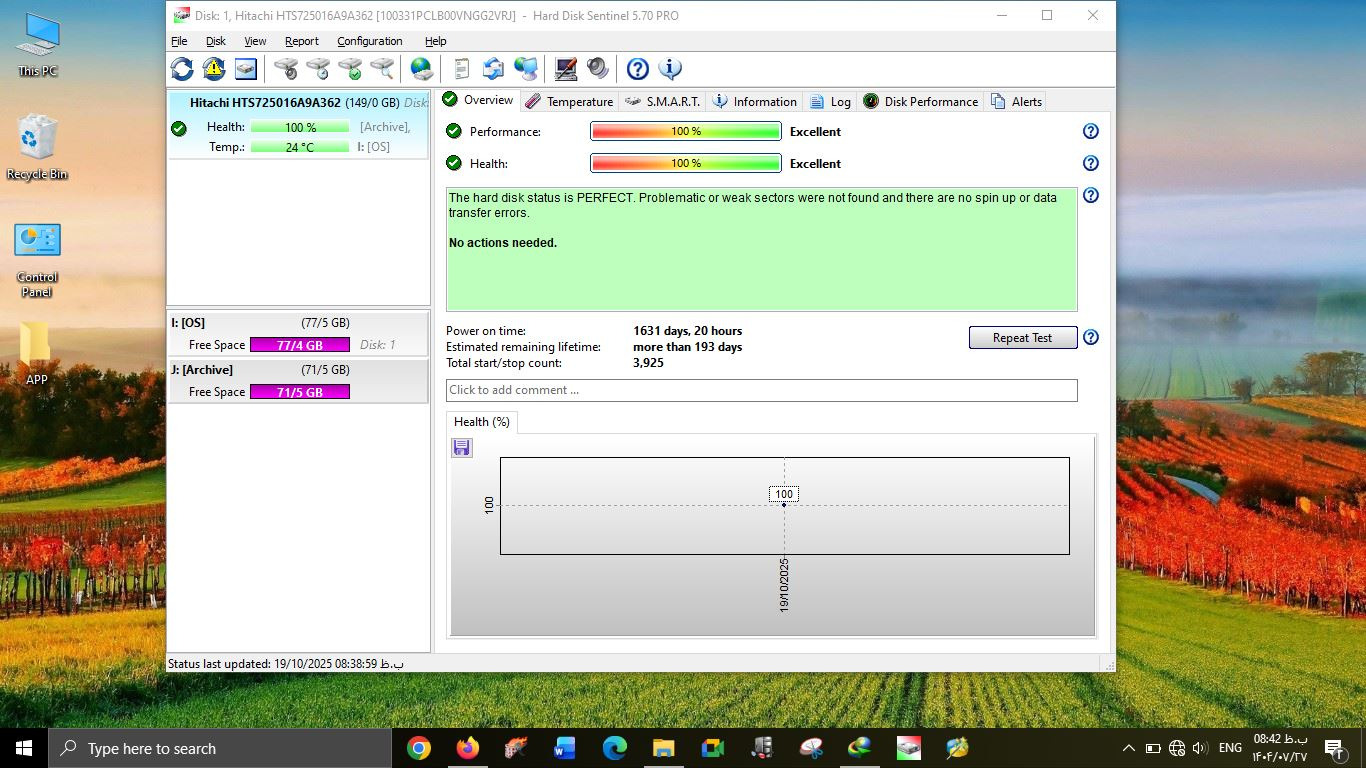Image resolution: width=1366 pixels, height=768 pixels.
Task: Switch to the S.M.A.R.T. tab
Action: click(662, 101)
